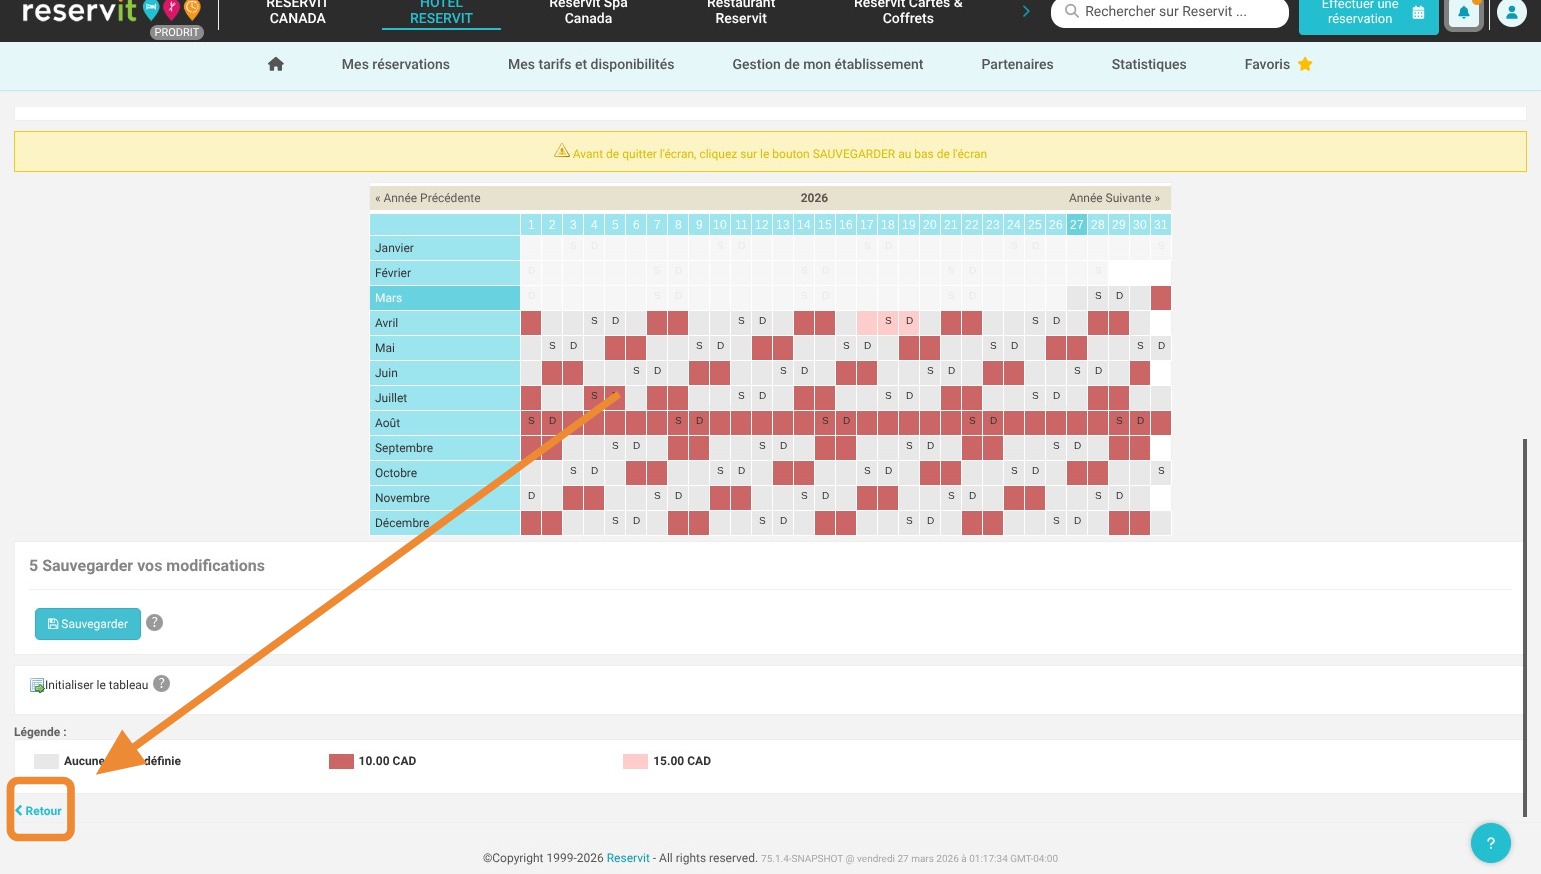Image resolution: width=1541 pixels, height=874 pixels.
Task: Go to the home page icon
Action: click(x=276, y=64)
